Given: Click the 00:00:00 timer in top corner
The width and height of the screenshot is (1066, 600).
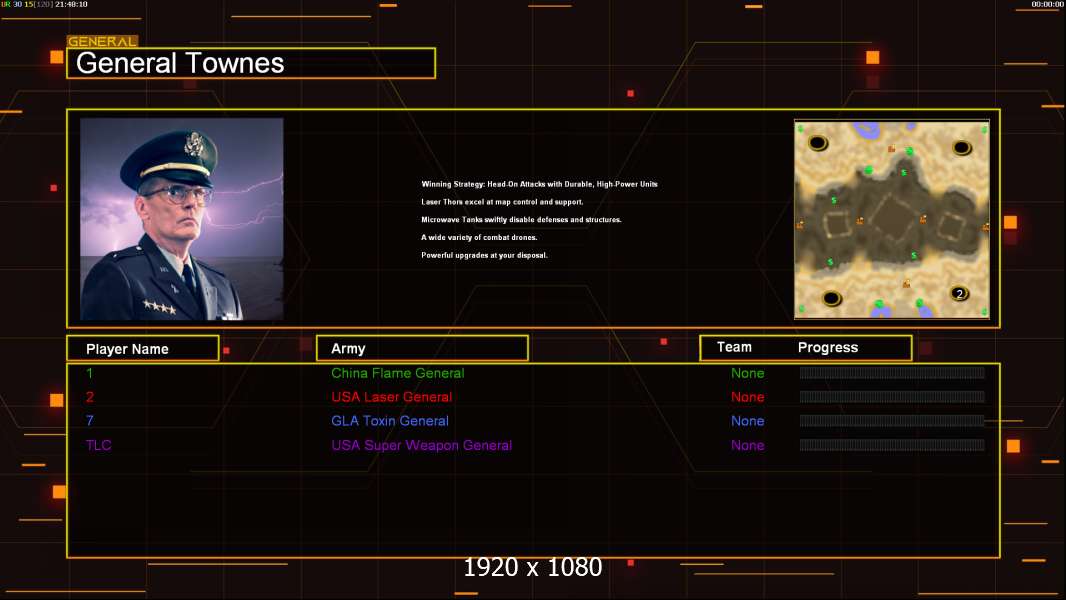Looking at the screenshot, I should point(1047,4).
